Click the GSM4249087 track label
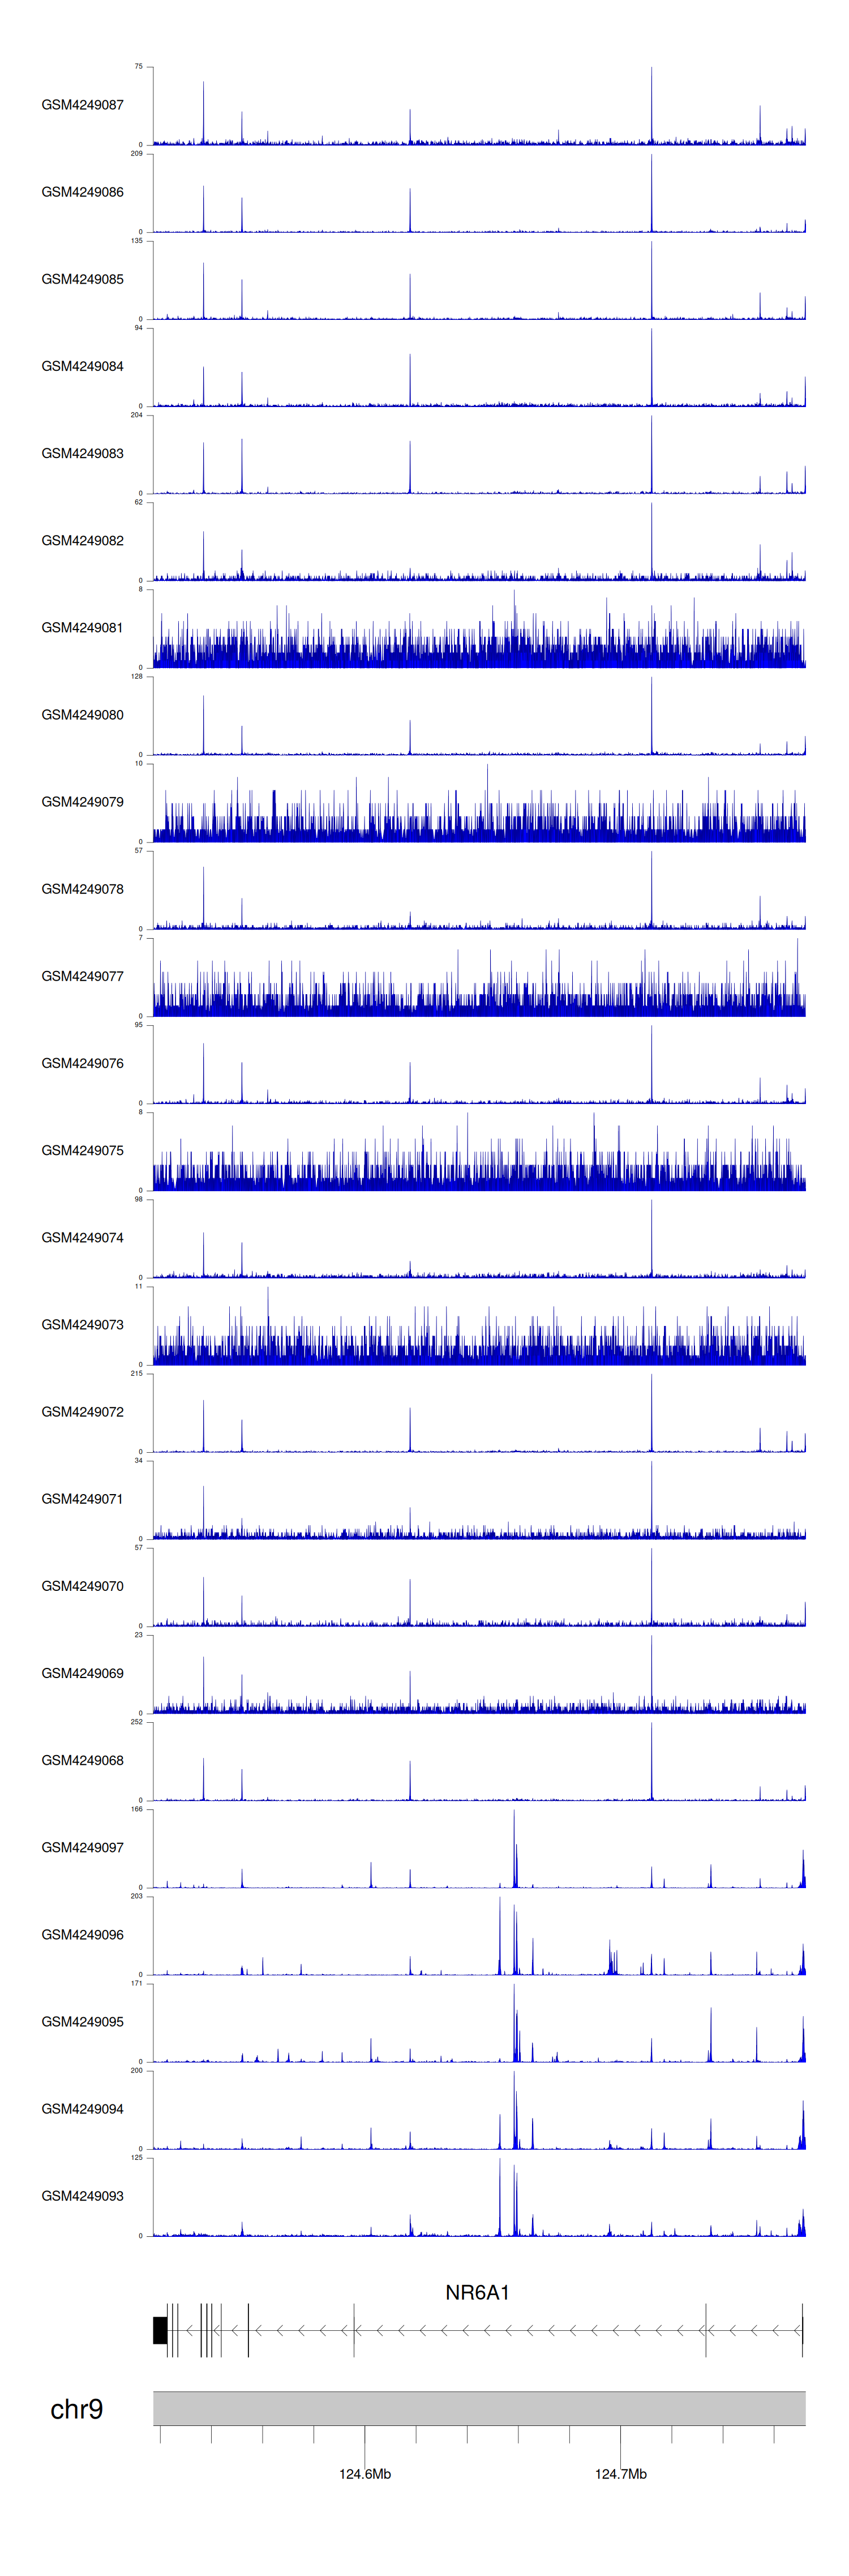This screenshot has width=849, height=2576. tap(82, 105)
